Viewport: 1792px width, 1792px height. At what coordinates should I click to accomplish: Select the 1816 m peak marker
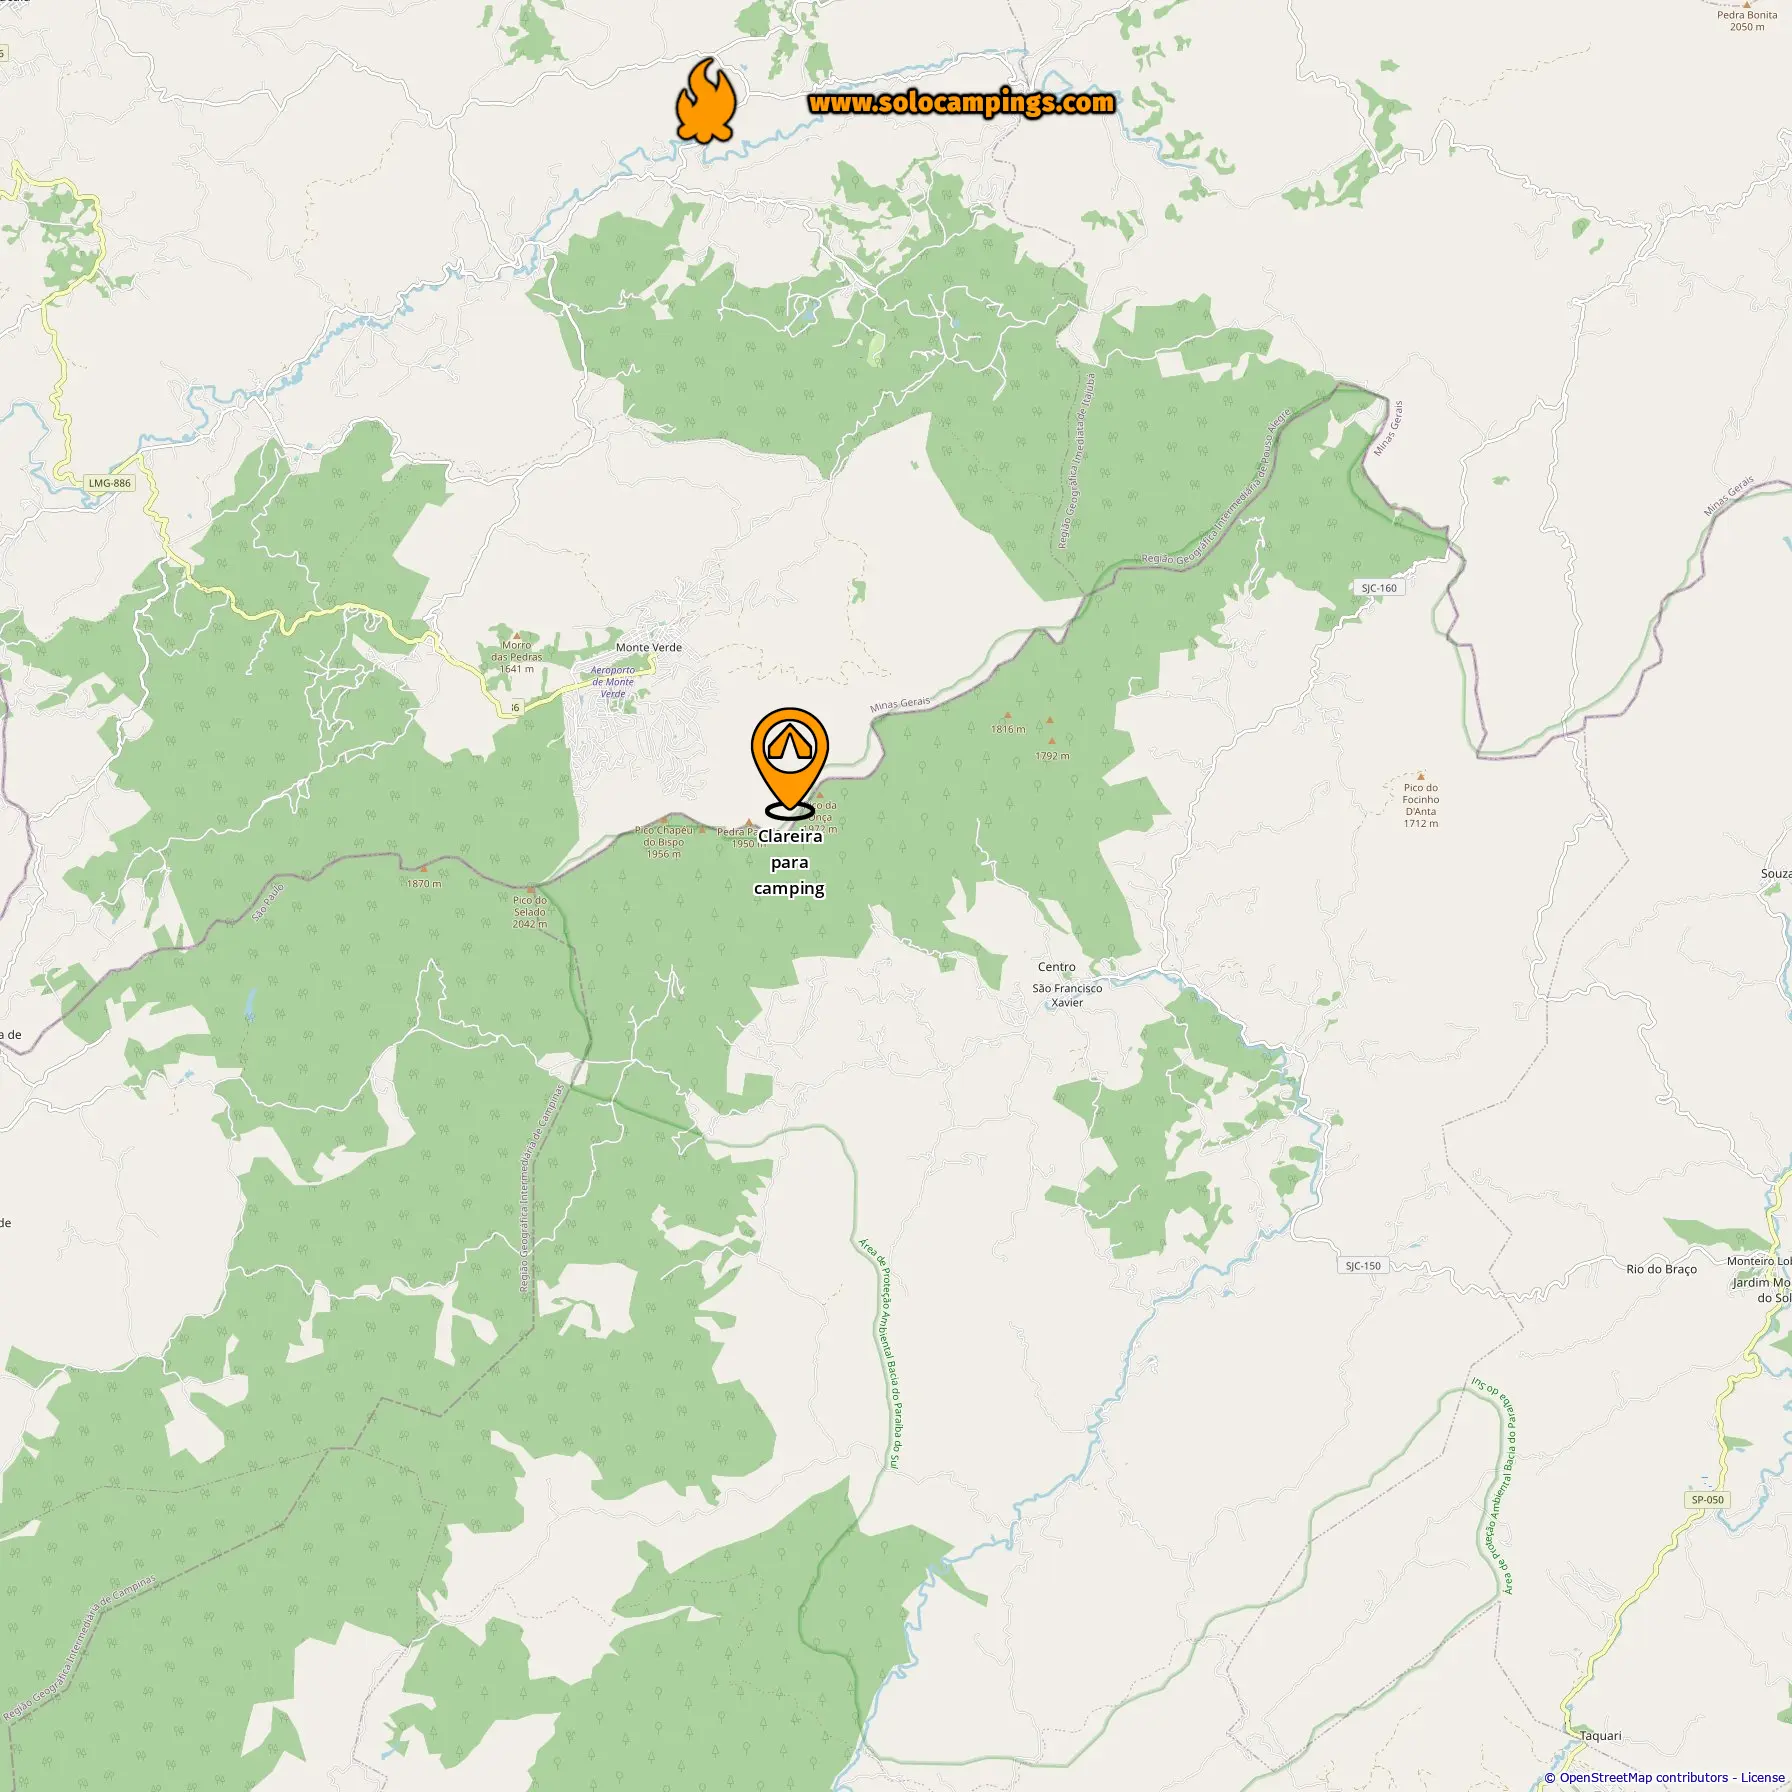pyautogui.click(x=1007, y=716)
